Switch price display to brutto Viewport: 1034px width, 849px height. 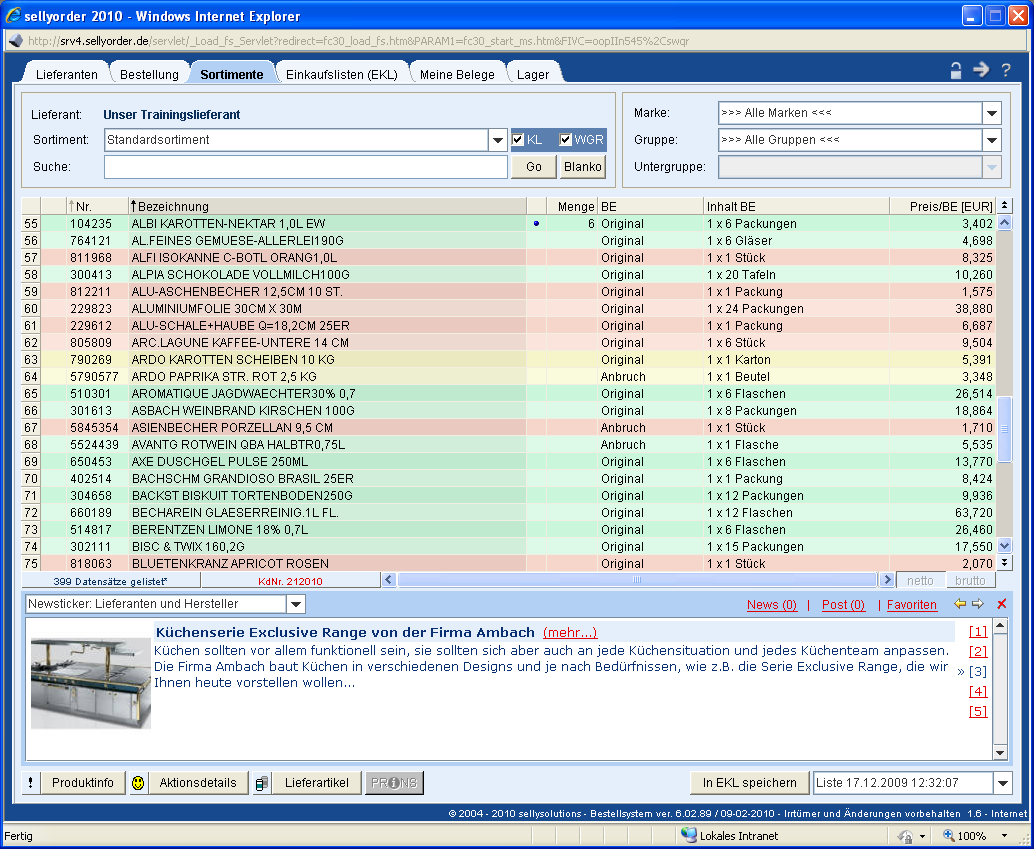[x=970, y=580]
